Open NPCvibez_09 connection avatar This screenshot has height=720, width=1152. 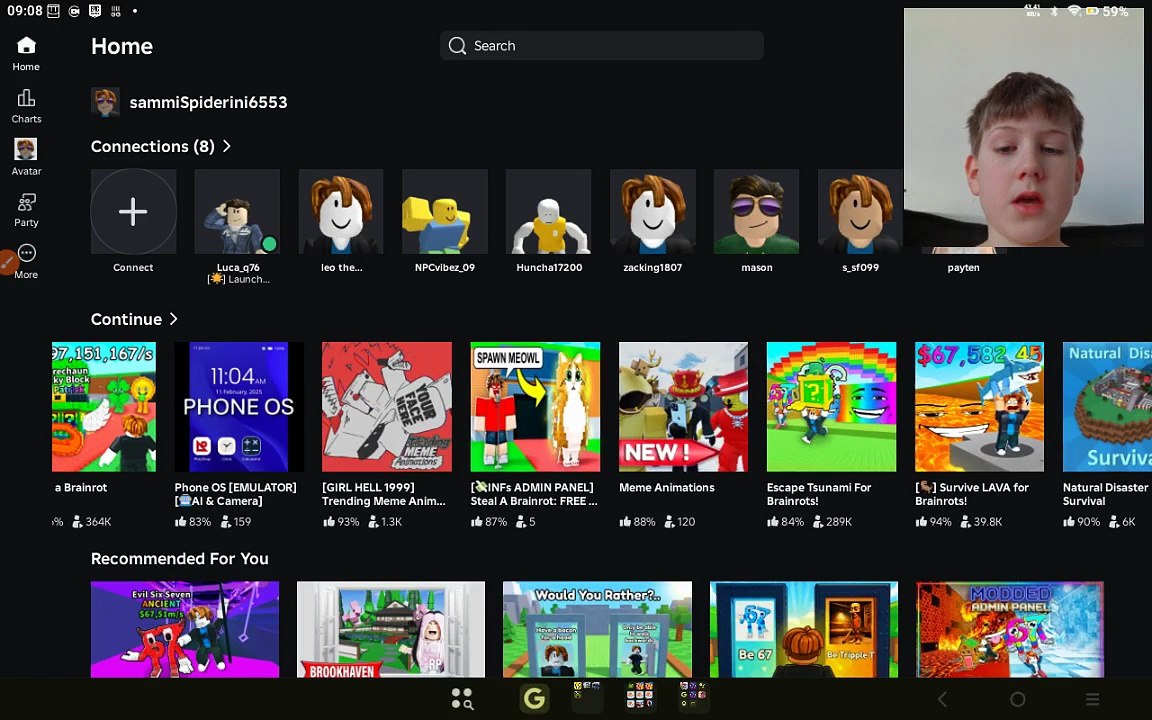[444, 212]
